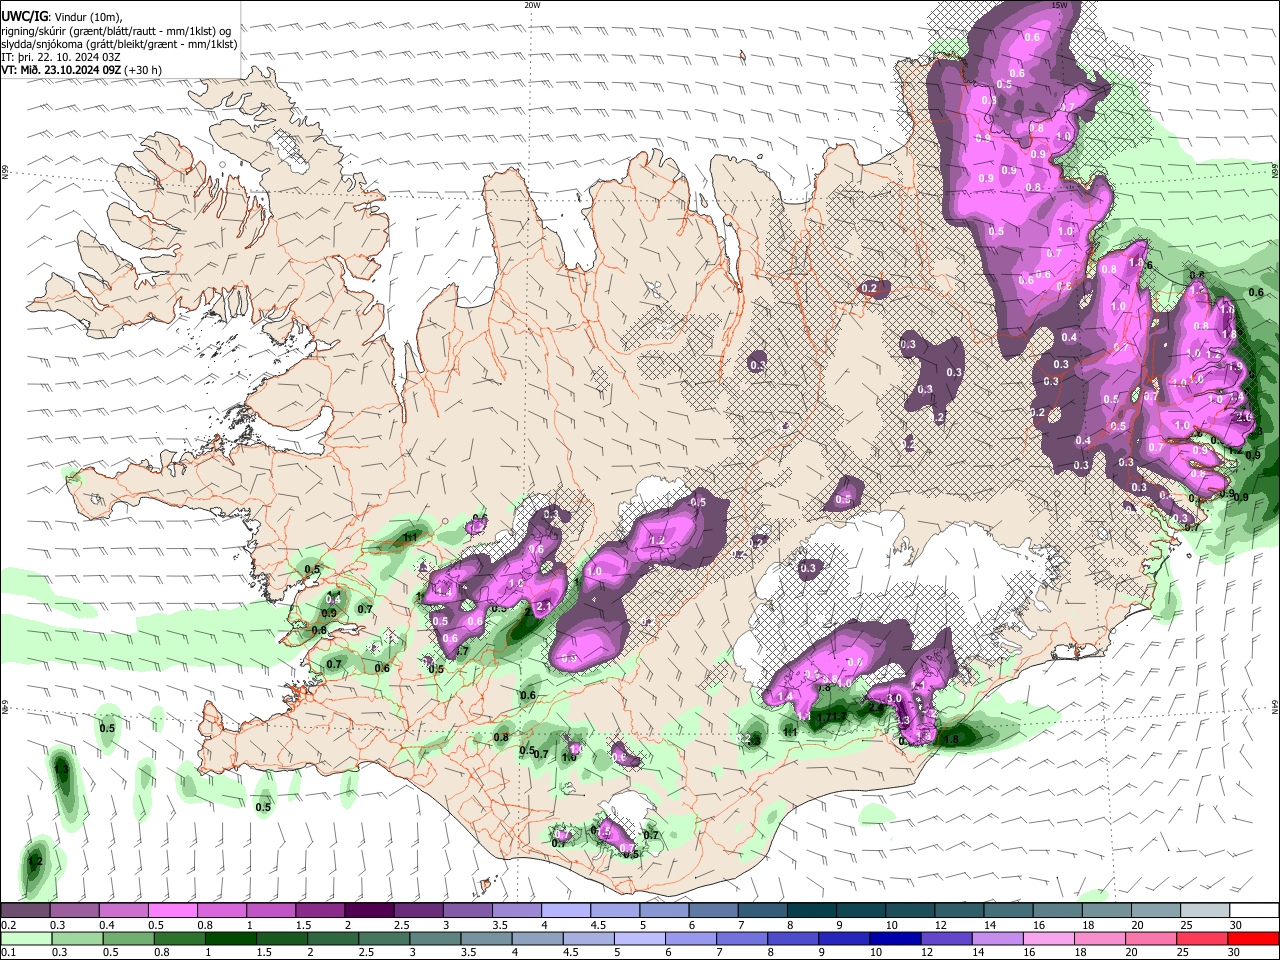
Task: Click the '2.1' precipitation value on the western snow area
Action: pyautogui.click(x=545, y=607)
